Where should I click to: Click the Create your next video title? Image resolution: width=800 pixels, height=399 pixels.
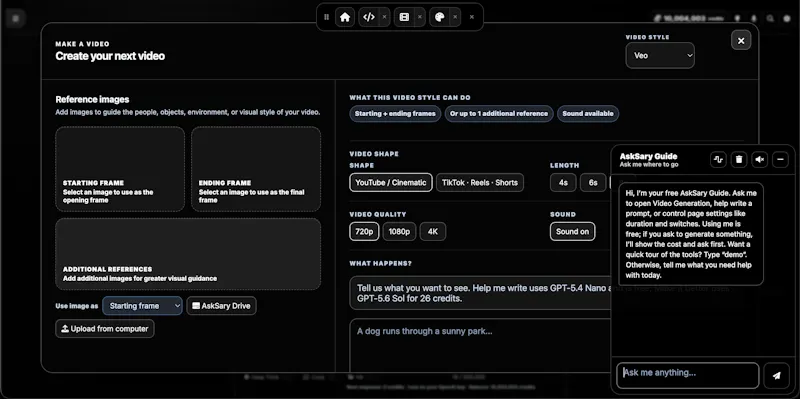coord(110,56)
